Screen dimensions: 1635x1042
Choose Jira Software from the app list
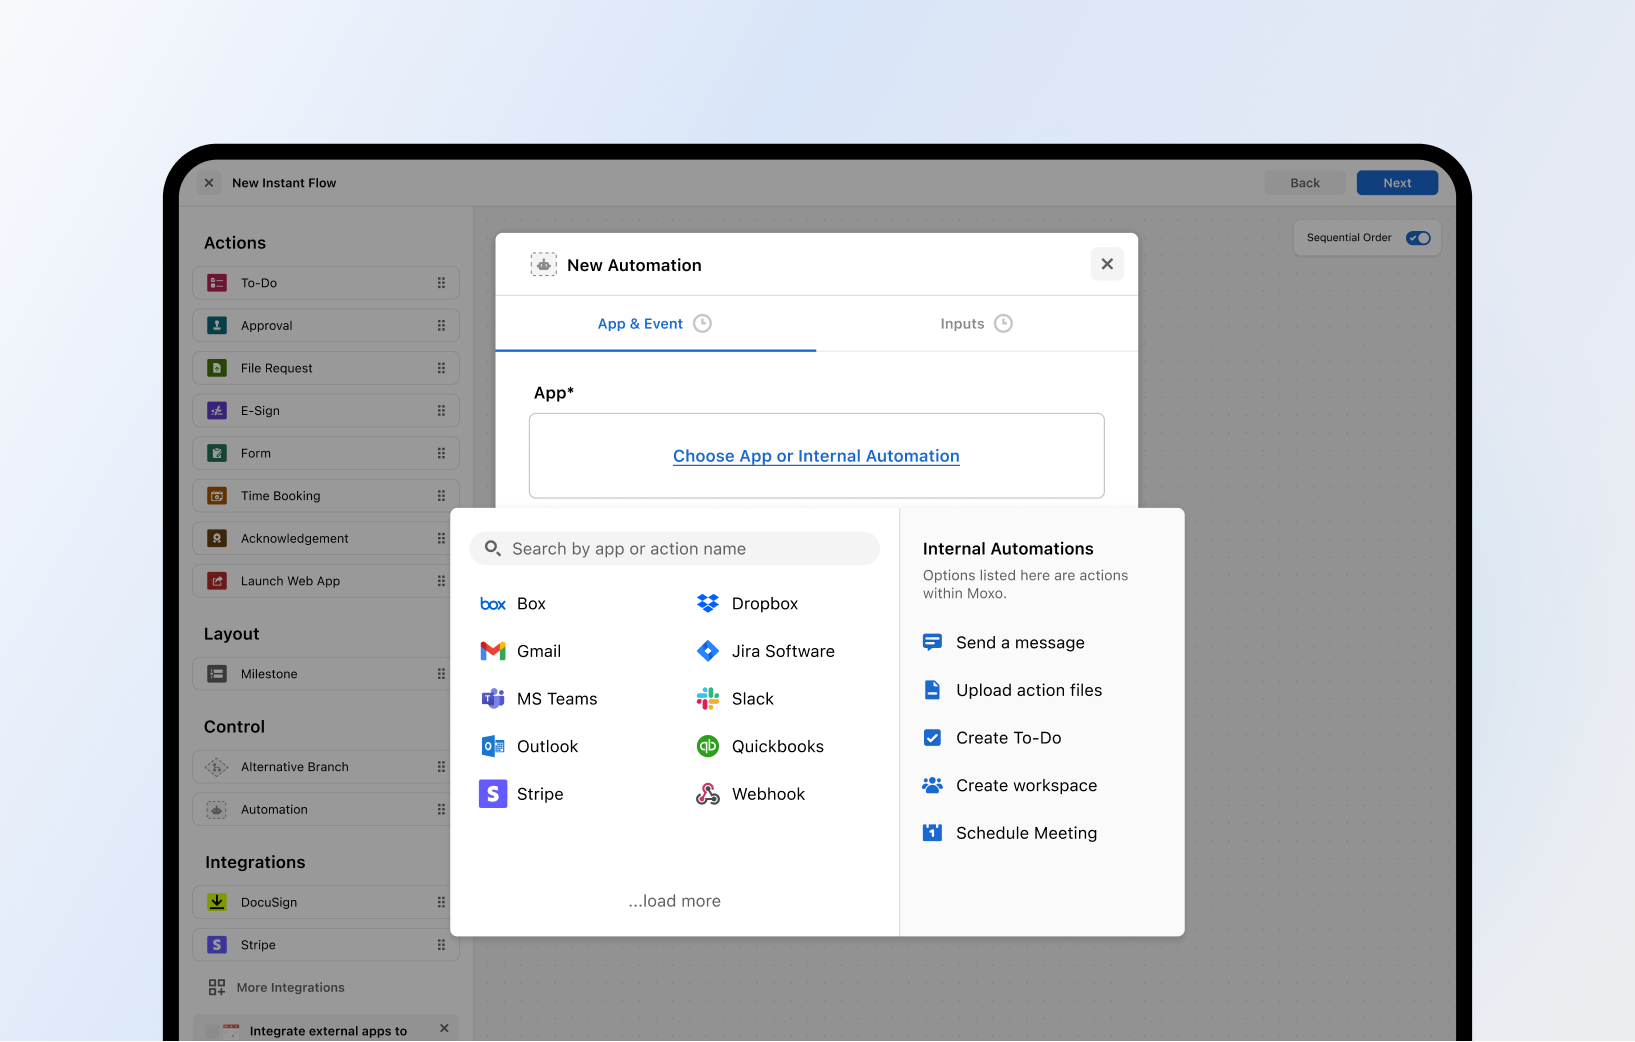766,651
